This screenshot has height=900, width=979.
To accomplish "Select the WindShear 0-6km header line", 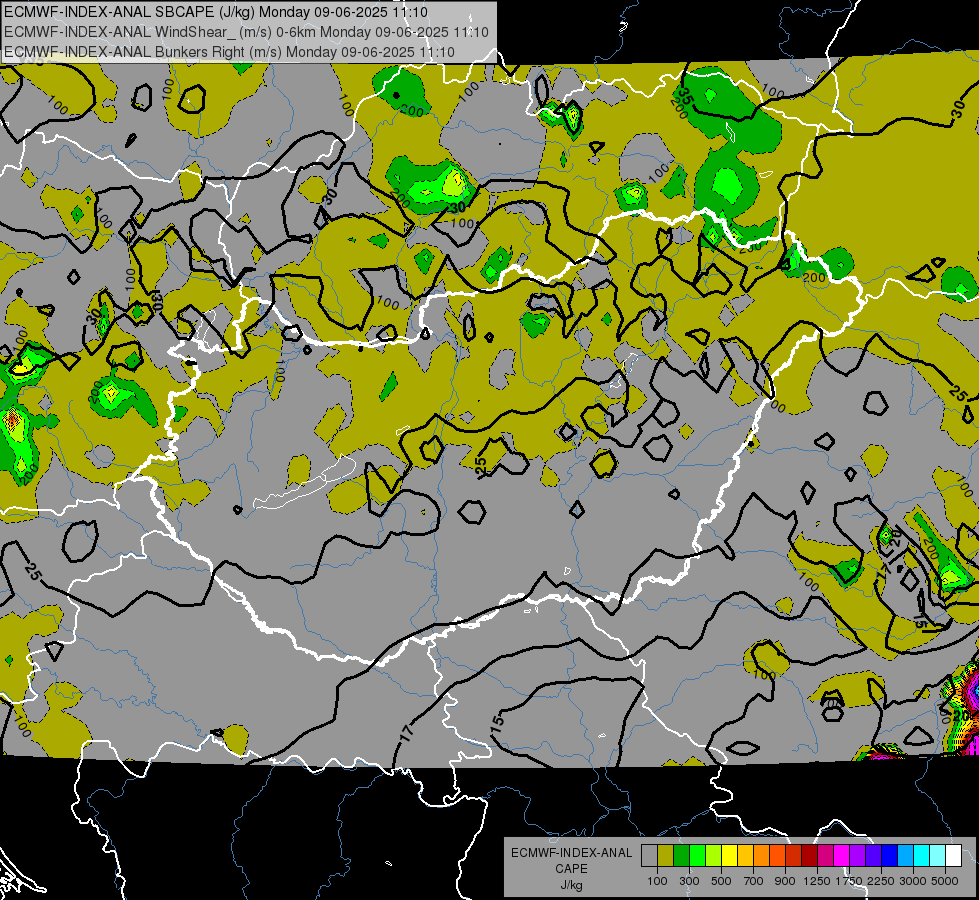I will click(247, 32).
